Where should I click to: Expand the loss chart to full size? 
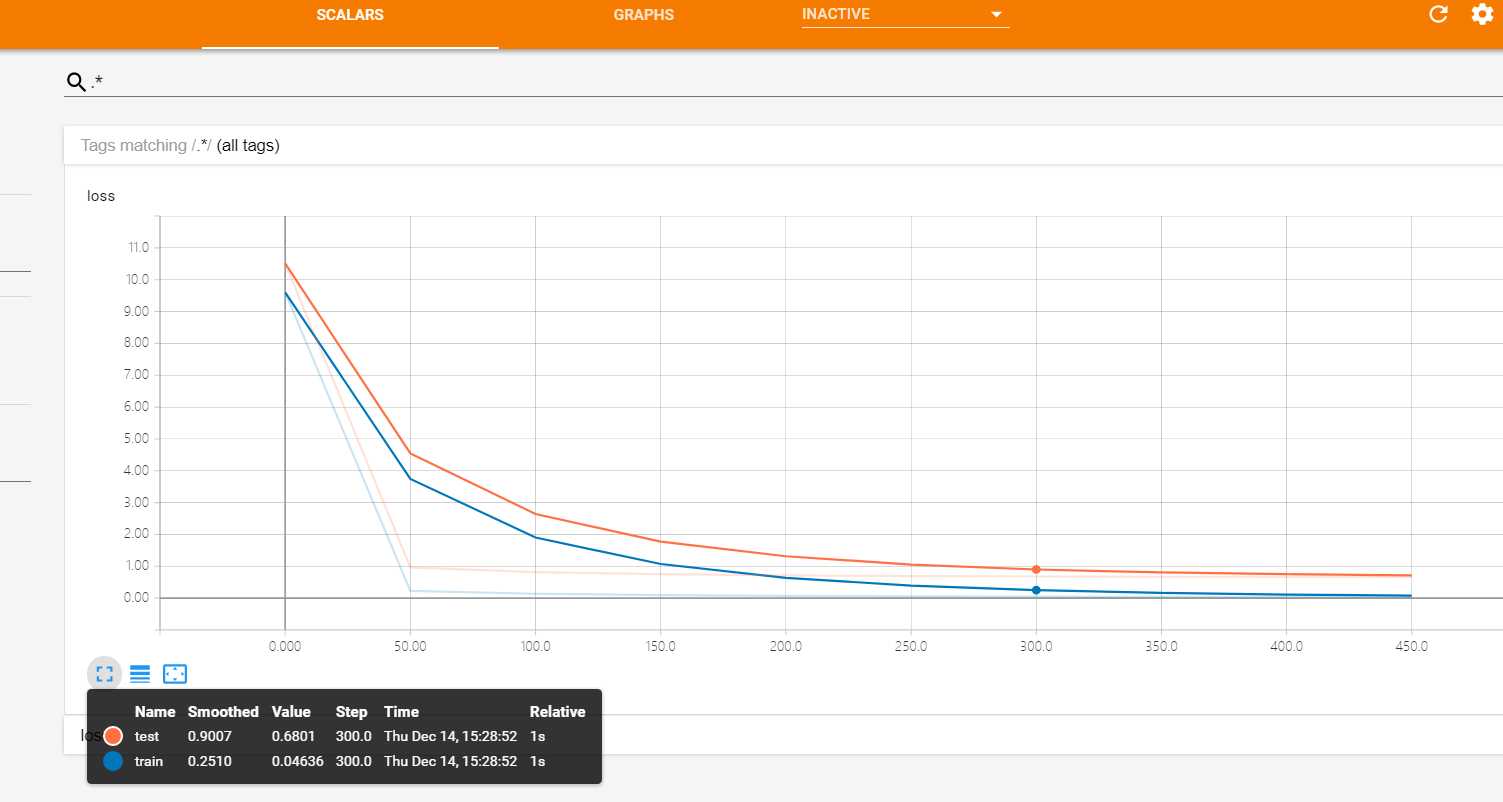(105, 674)
